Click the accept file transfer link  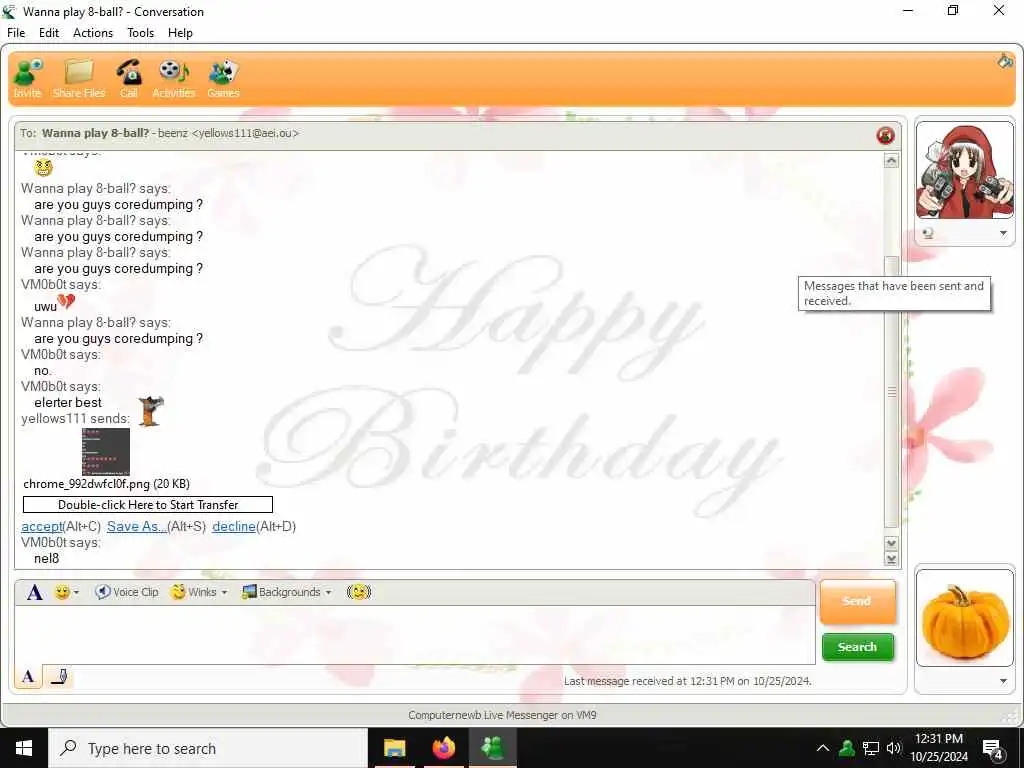coord(42,526)
